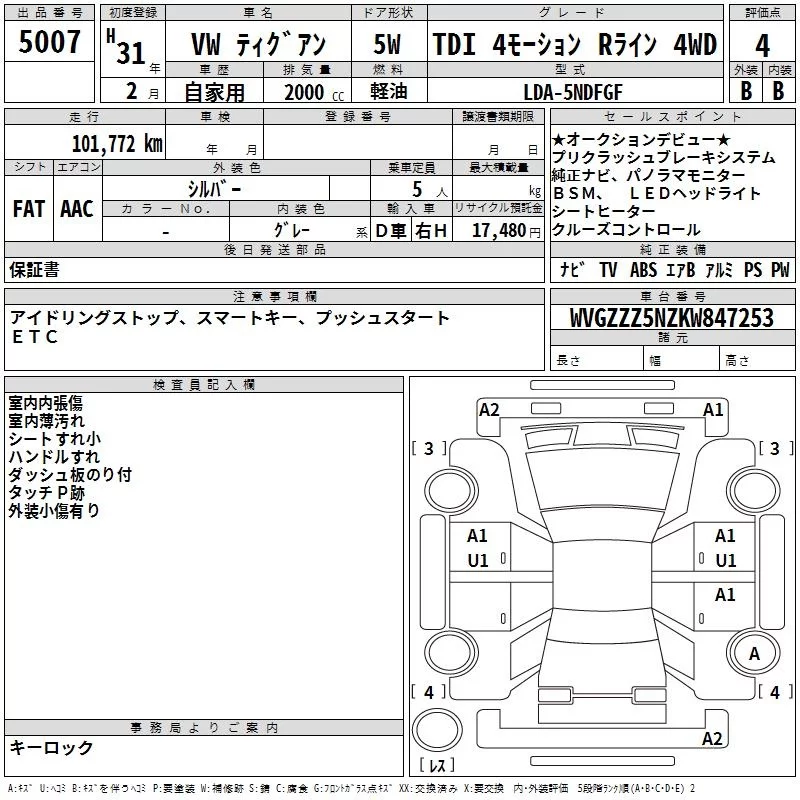Click the A mark inside the rear wheel

[x=754, y=654]
